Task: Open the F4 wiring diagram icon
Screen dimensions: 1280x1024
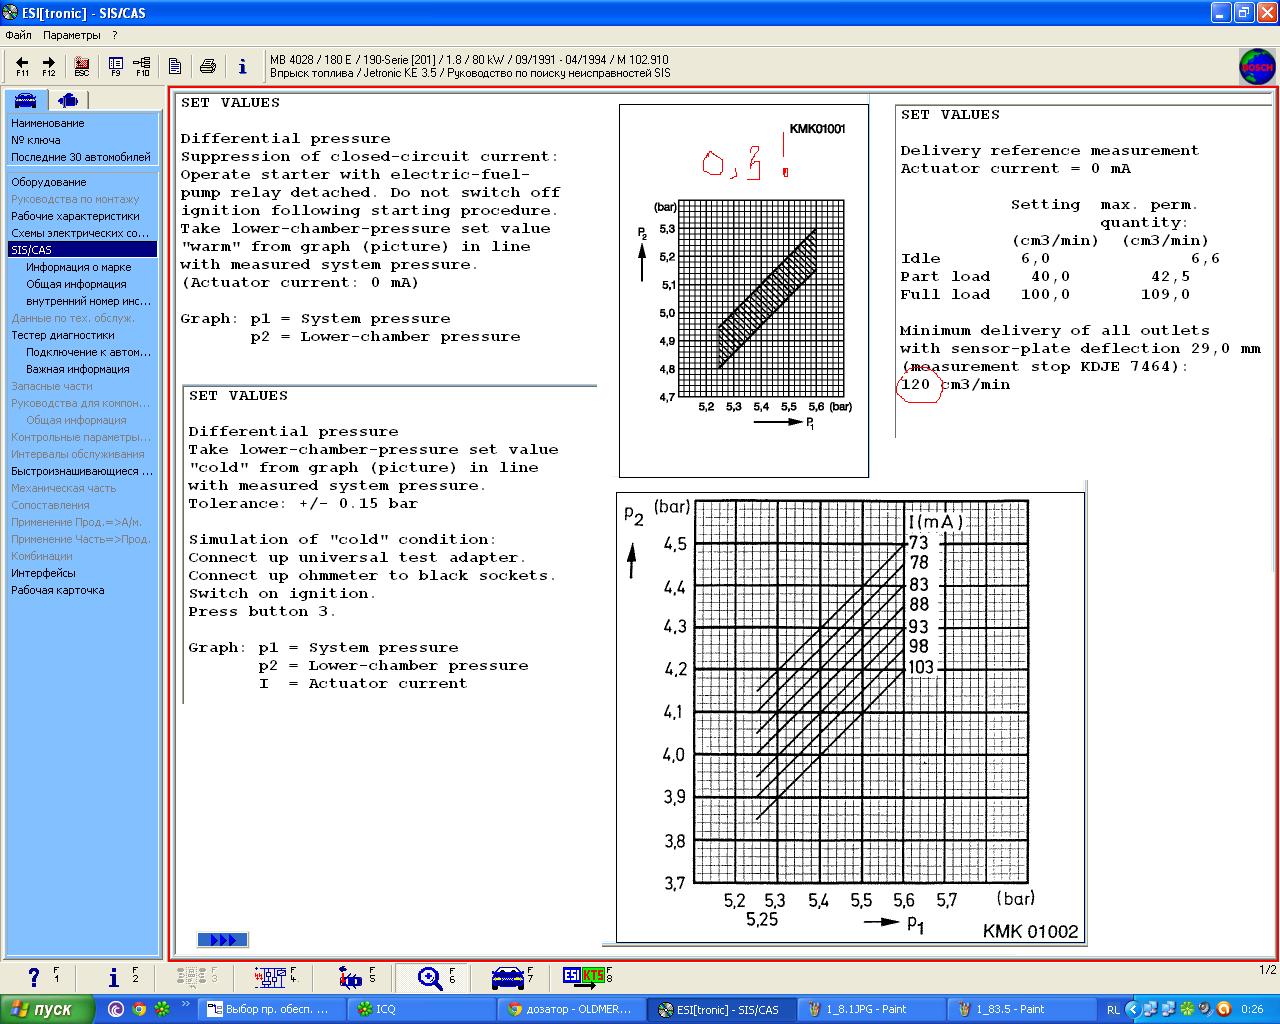Action: pyautogui.click(x=272, y=977)
